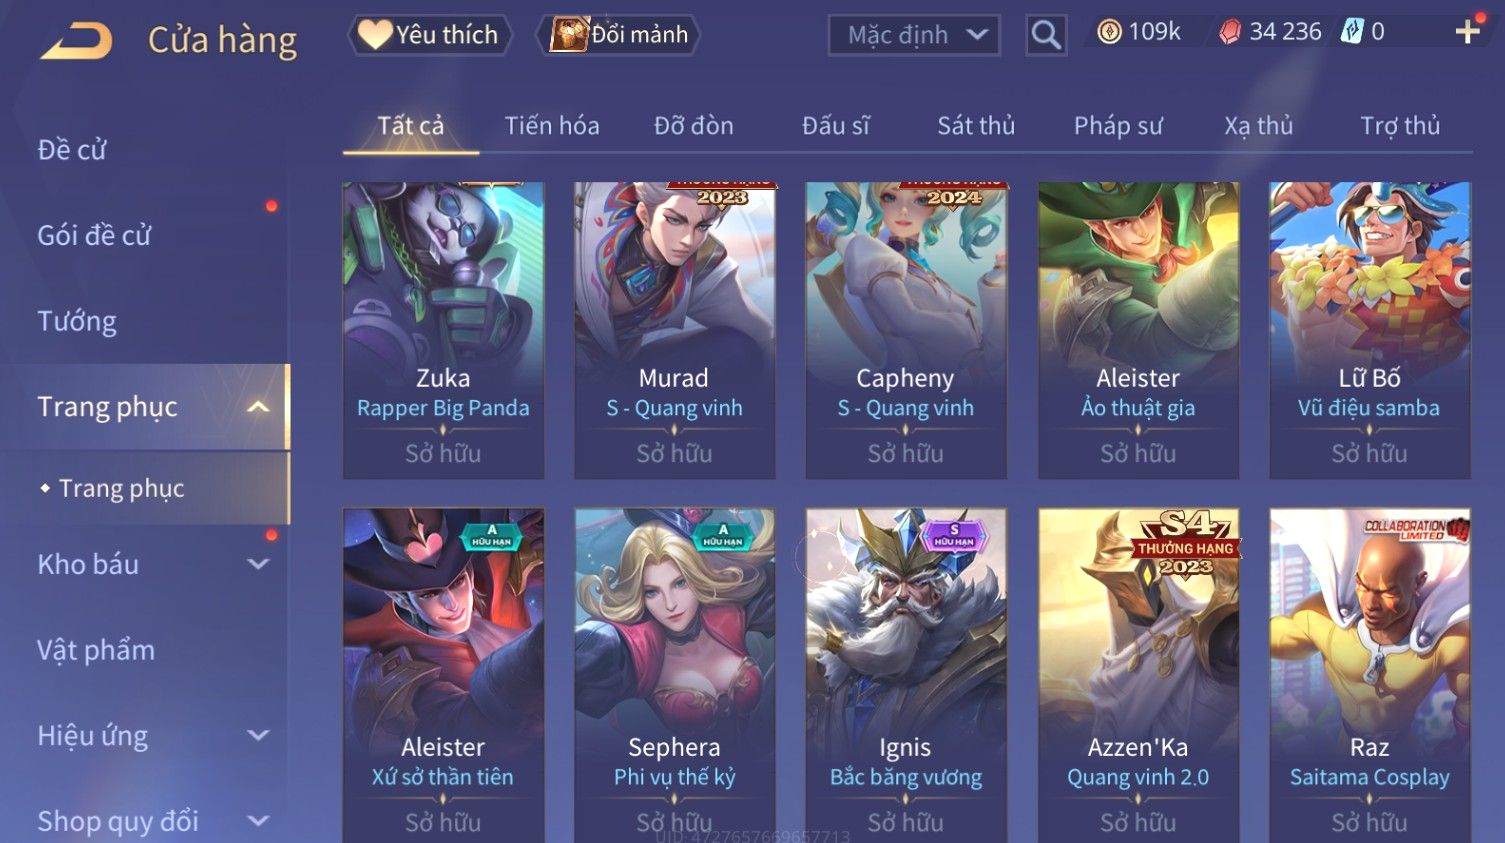The width and height of the screenshot is (1505, 843).
Task: Open the Mặc định sort dropdown
Action: (914, 35)
